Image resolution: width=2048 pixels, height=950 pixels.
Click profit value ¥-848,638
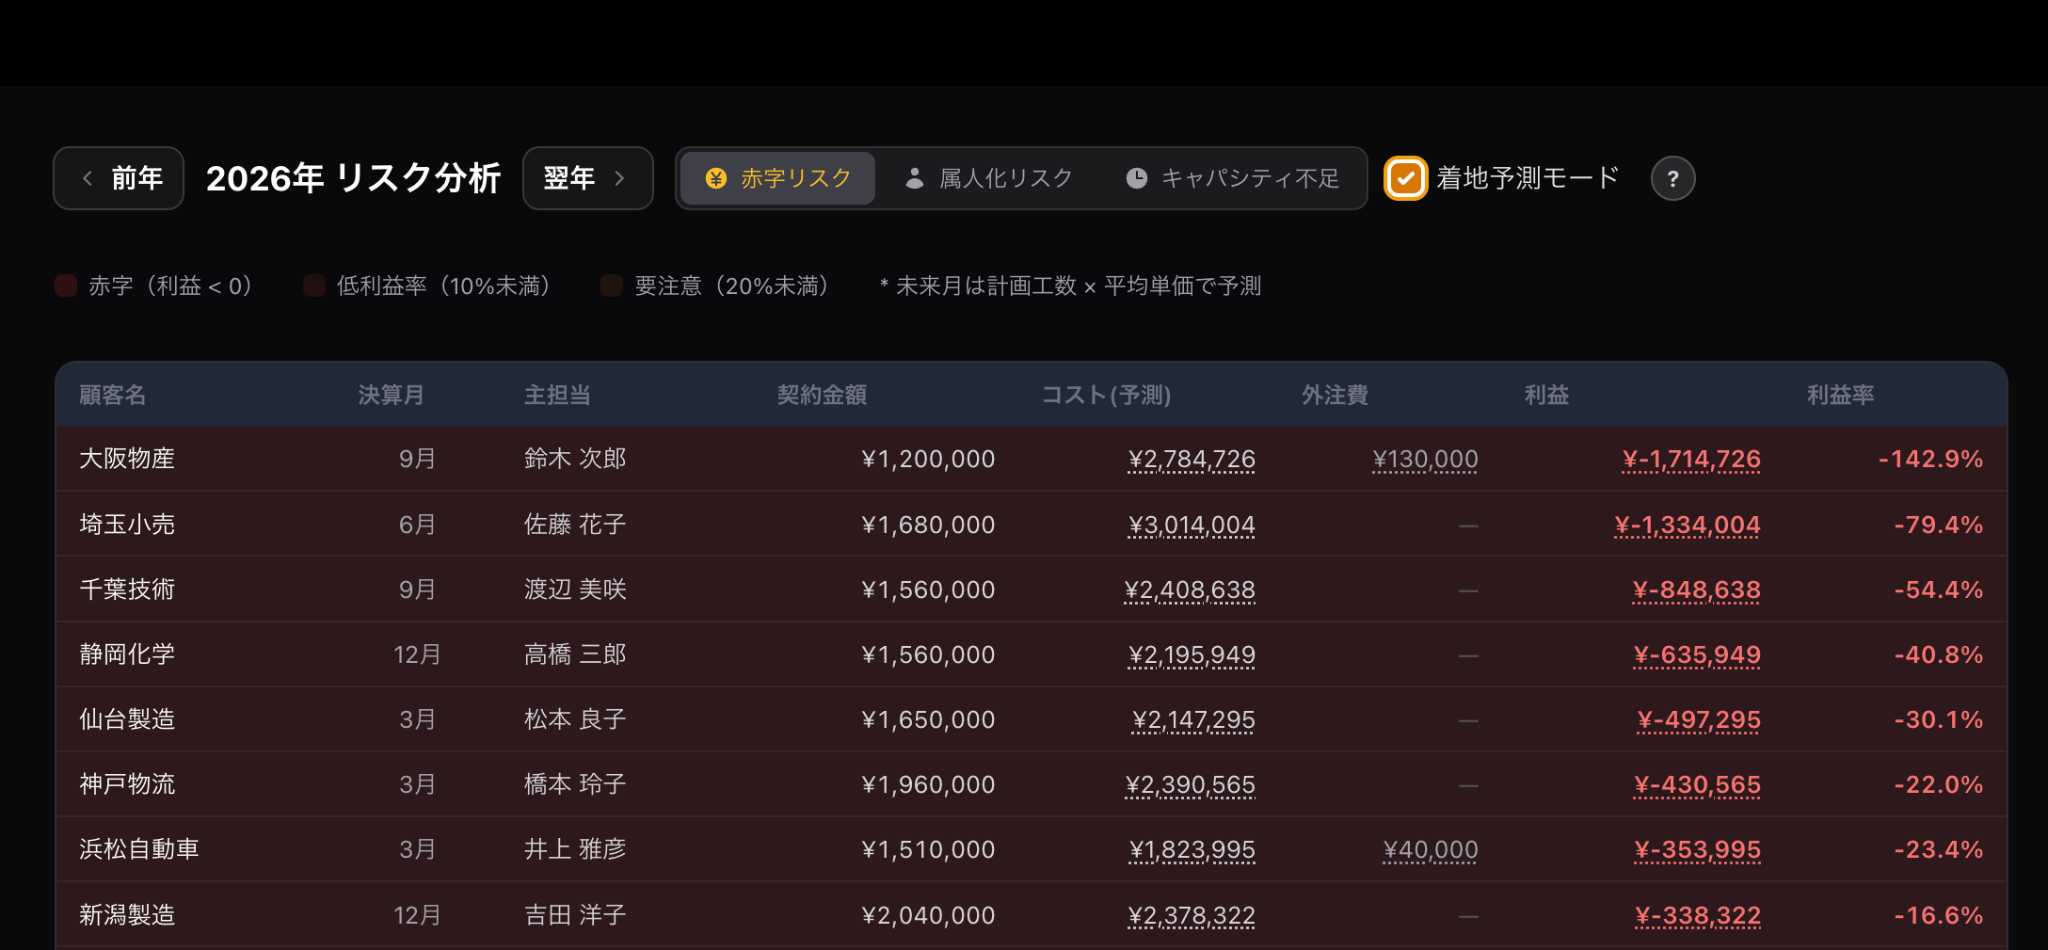click(1696, 590)
